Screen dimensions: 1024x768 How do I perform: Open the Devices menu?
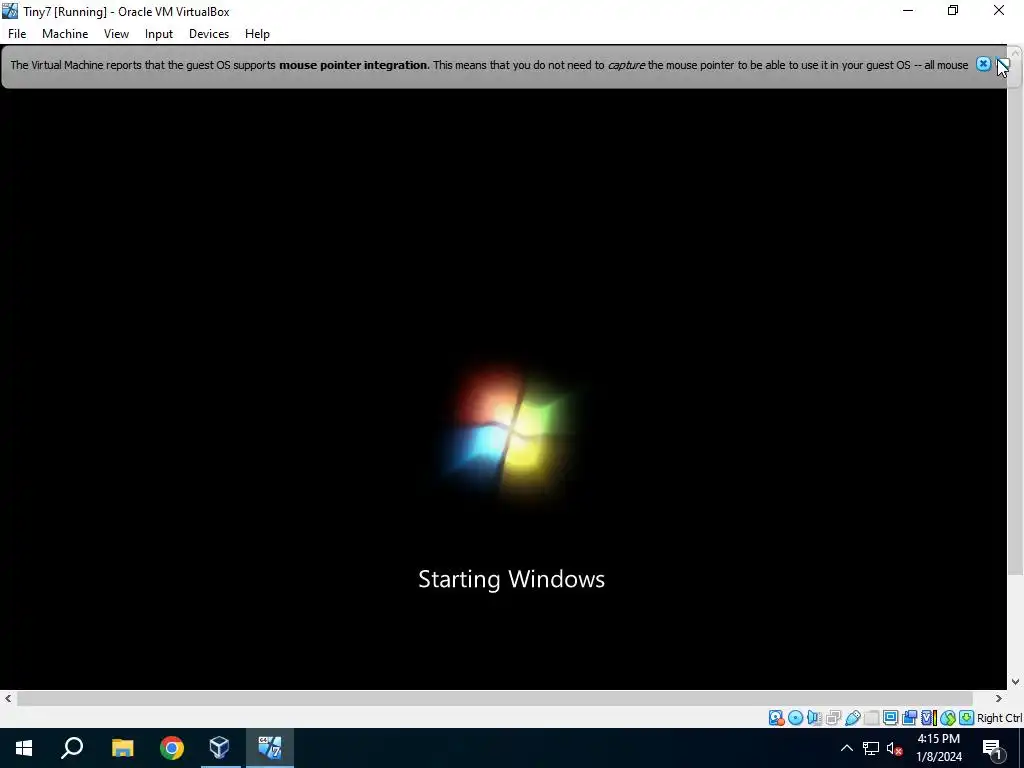point(209,34)
